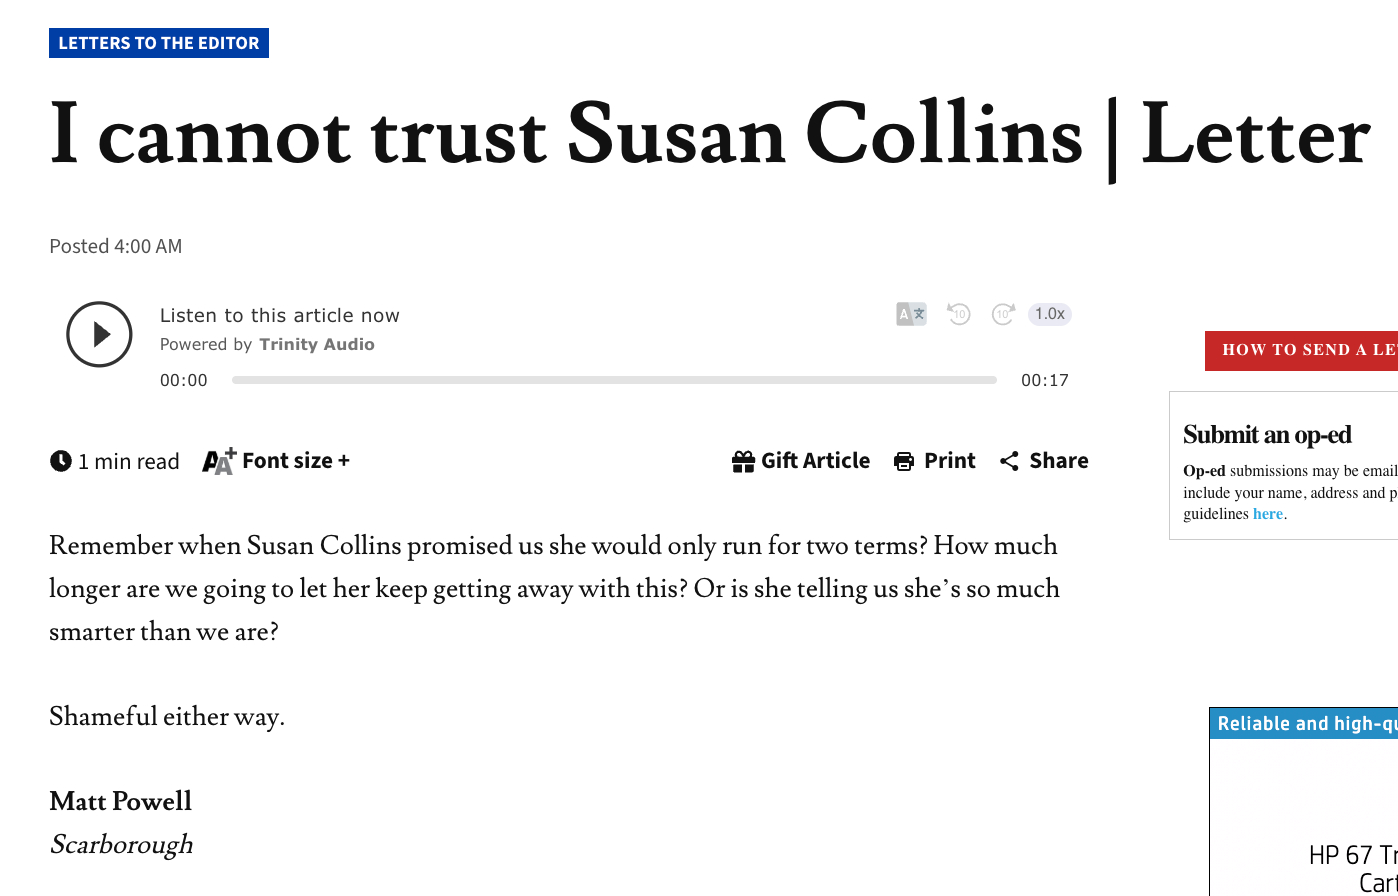Click the translate language icon in audio player
The width and height of the screenshot is (1398, 896).
(x=911, y=314)
